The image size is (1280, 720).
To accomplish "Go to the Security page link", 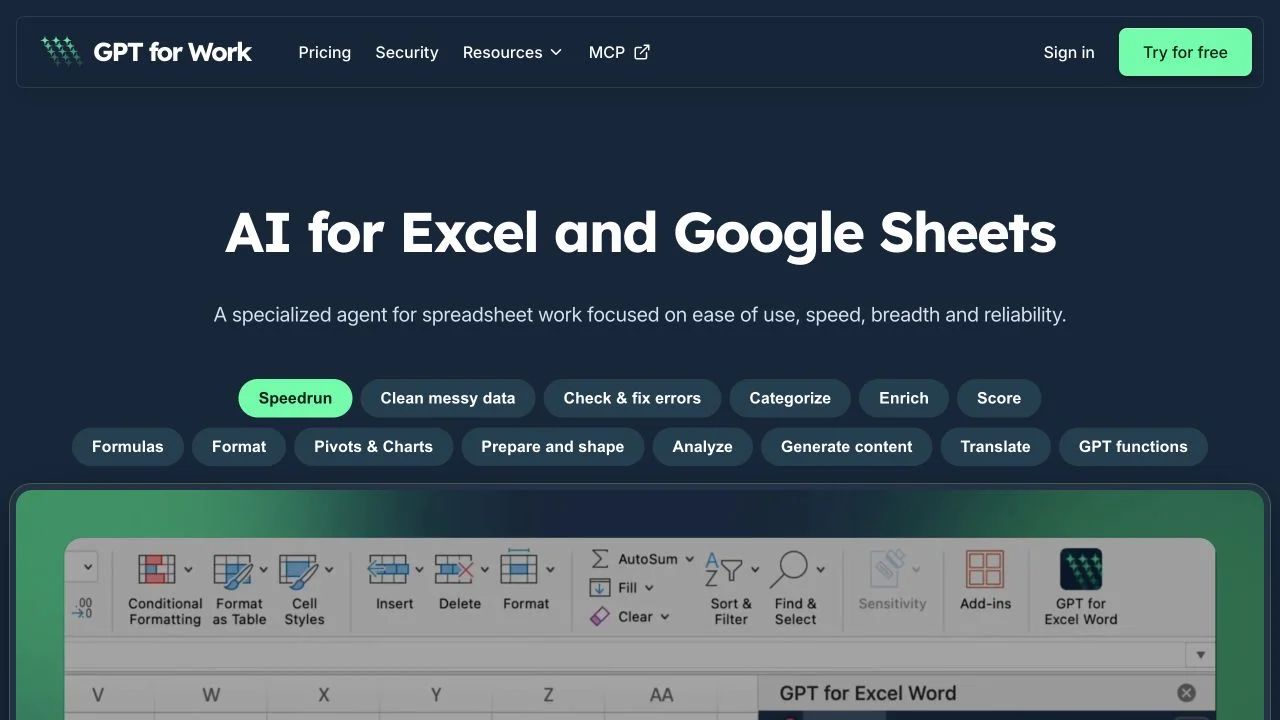I will click(407, 52).
